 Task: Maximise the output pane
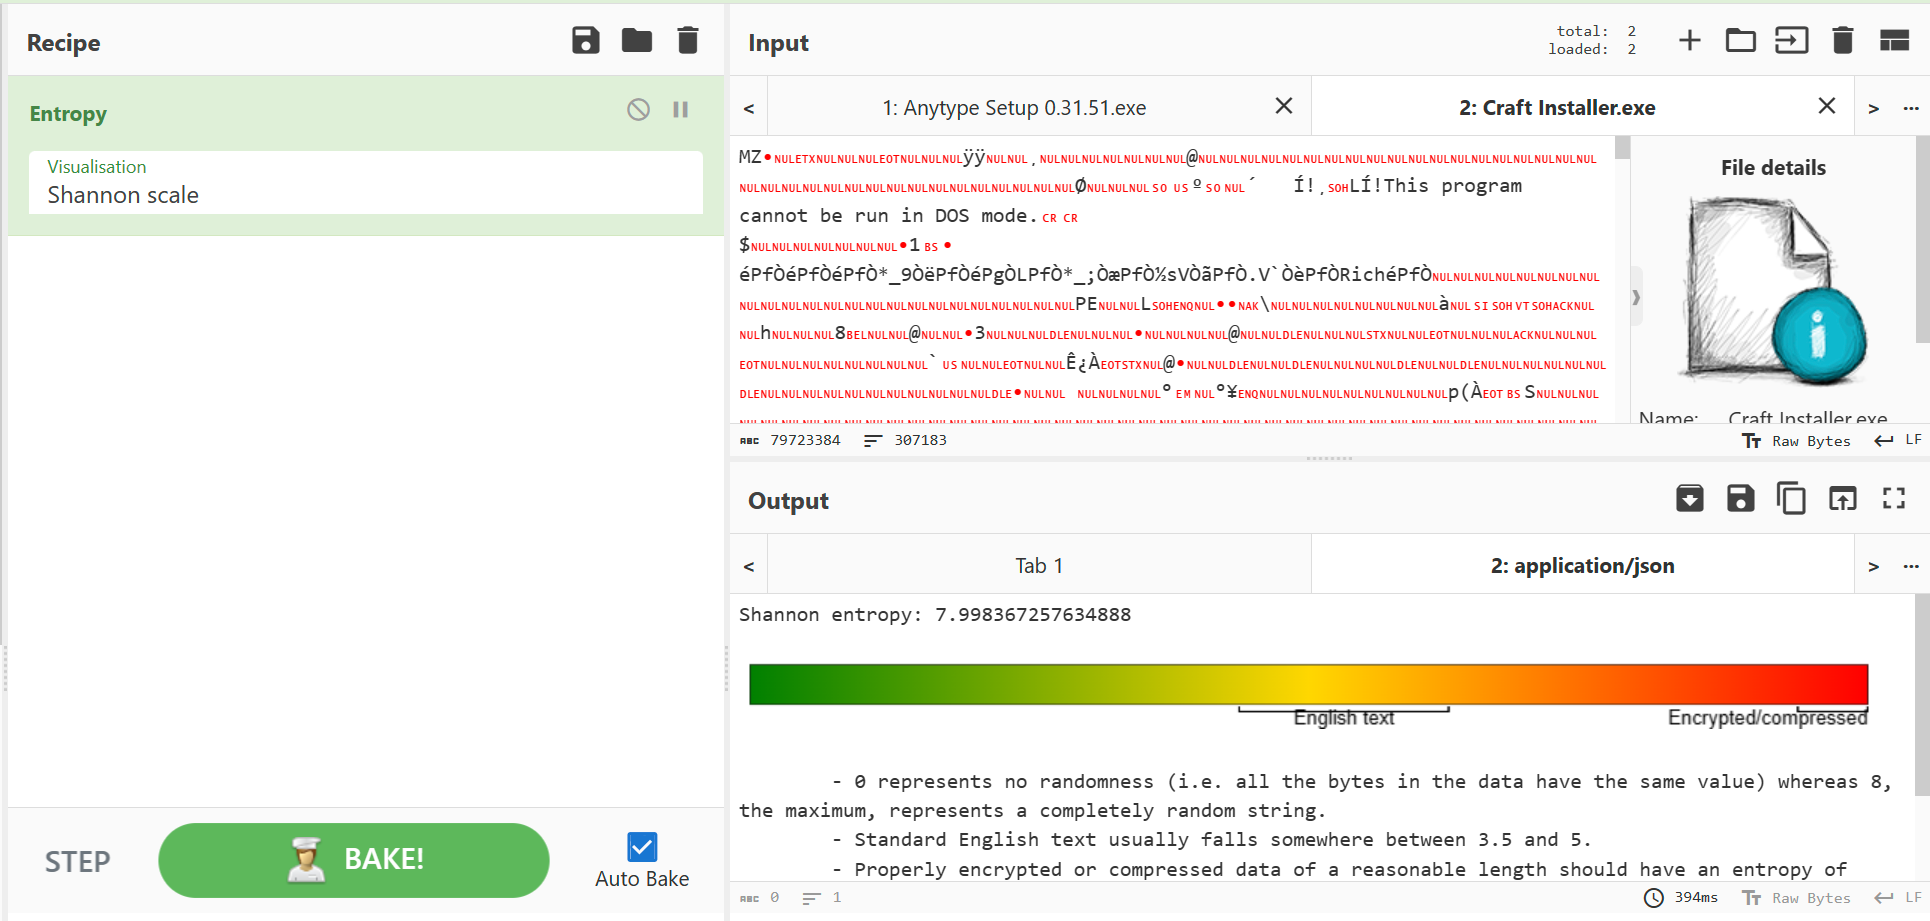[1894, 498]
